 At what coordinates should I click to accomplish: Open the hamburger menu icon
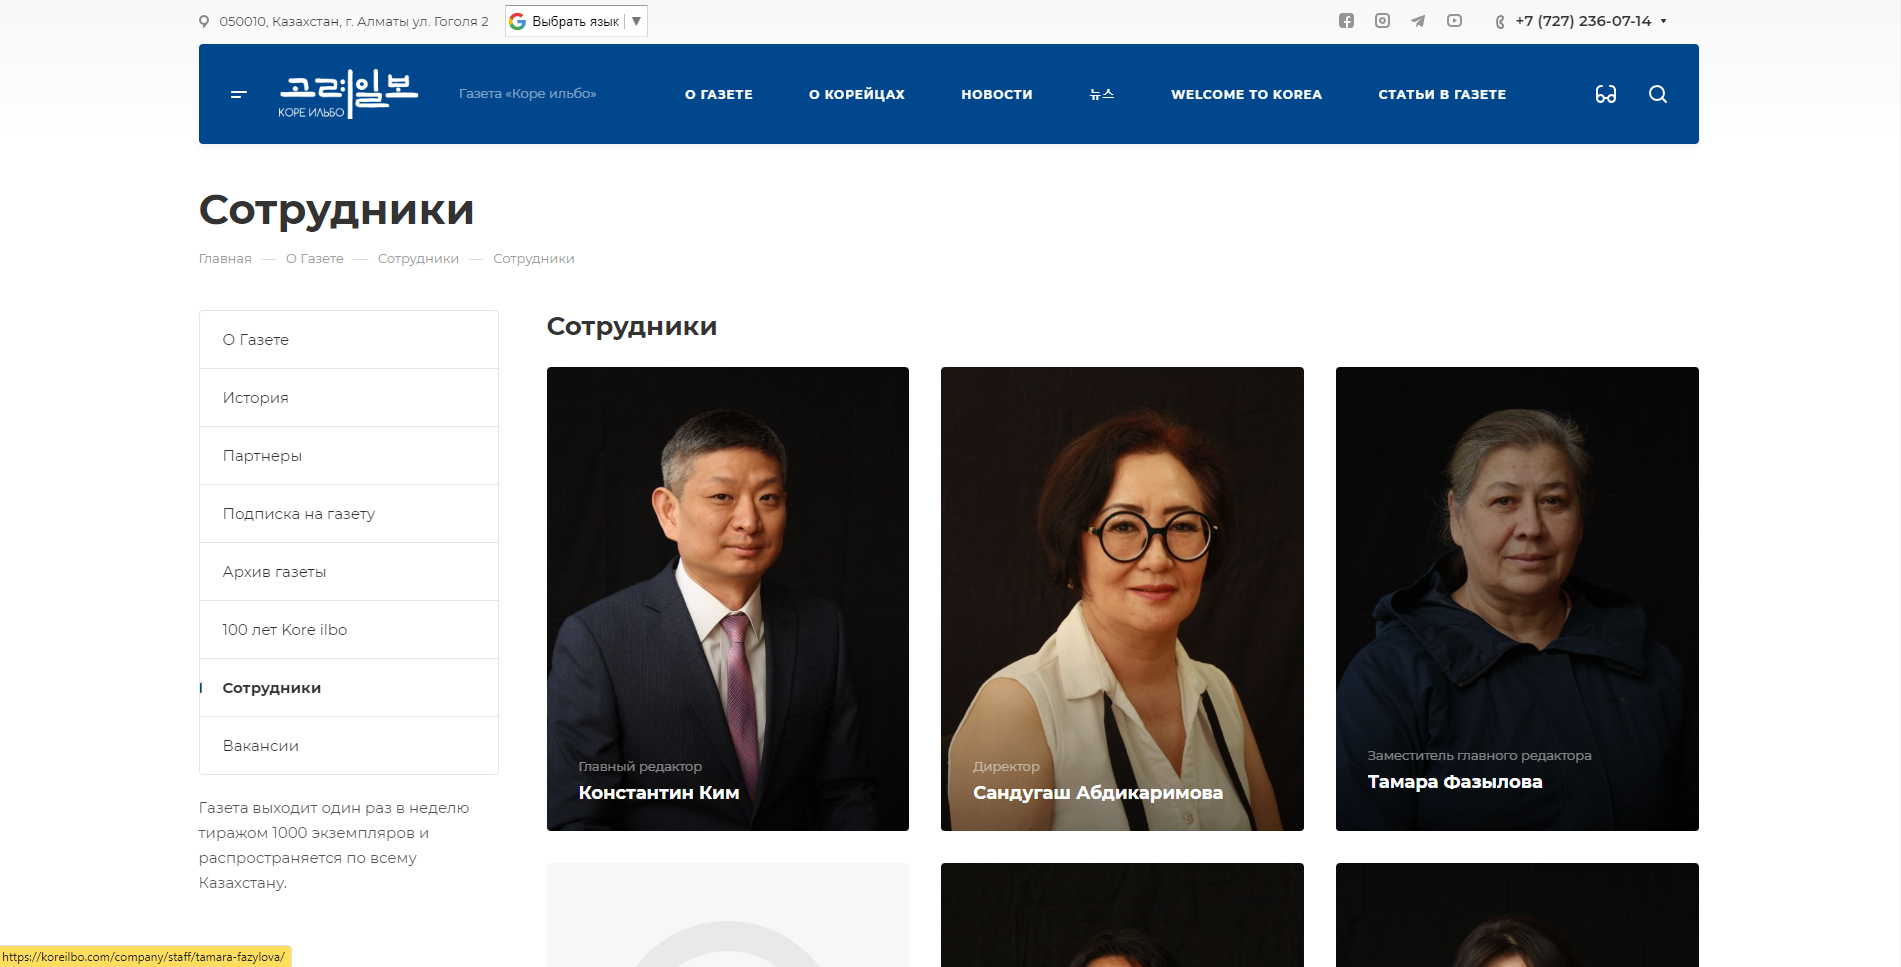238,94
